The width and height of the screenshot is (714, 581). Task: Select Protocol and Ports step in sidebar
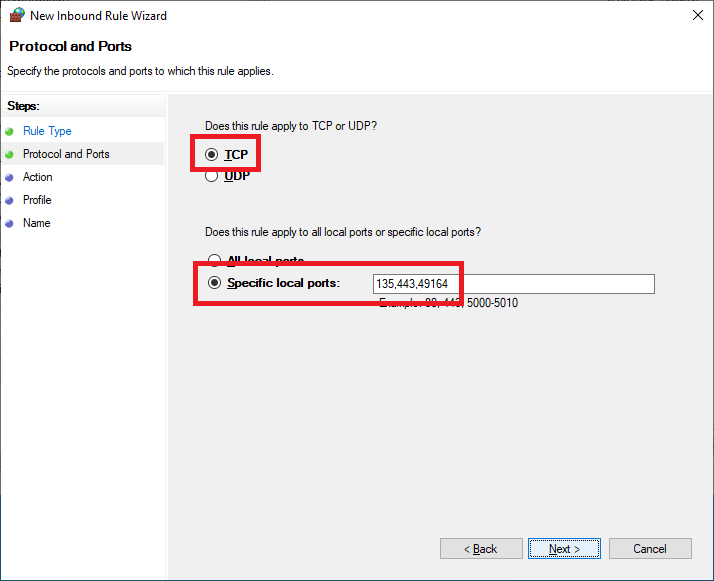[66, 154]
